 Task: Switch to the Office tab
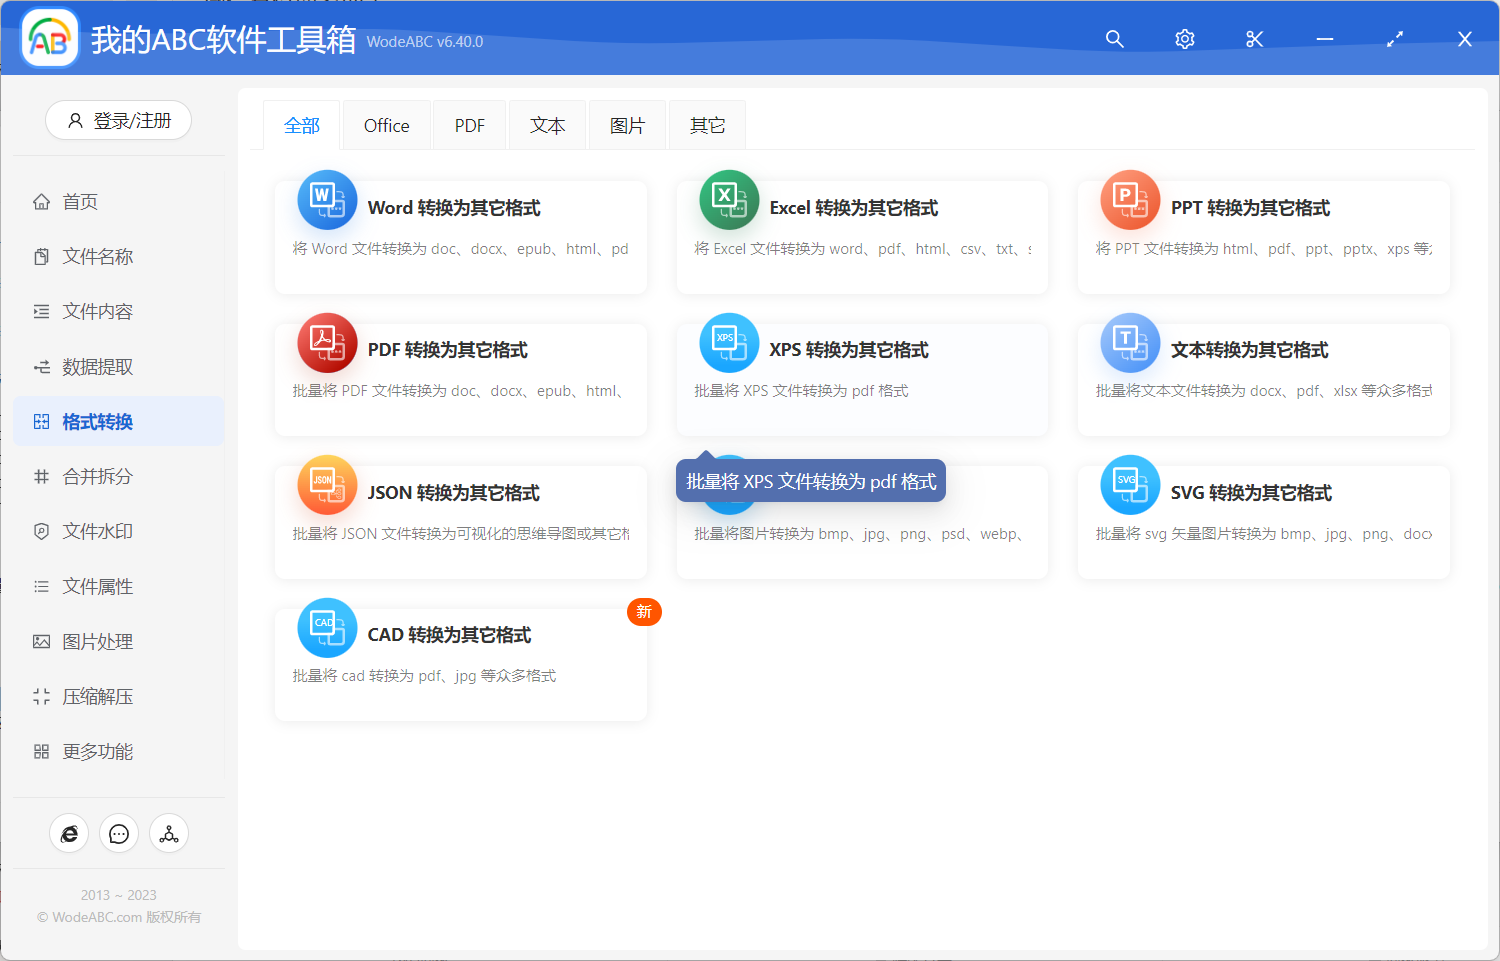[386, 124]
